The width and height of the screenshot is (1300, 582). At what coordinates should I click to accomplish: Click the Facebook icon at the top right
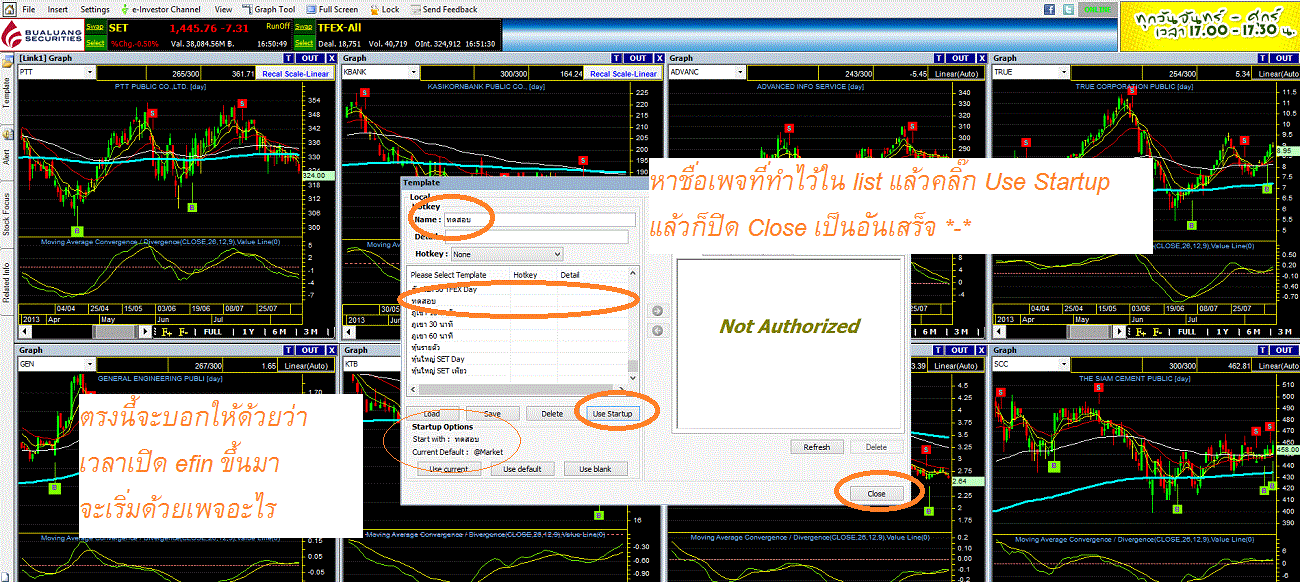pyautogui.click(x=1049, y=9)
